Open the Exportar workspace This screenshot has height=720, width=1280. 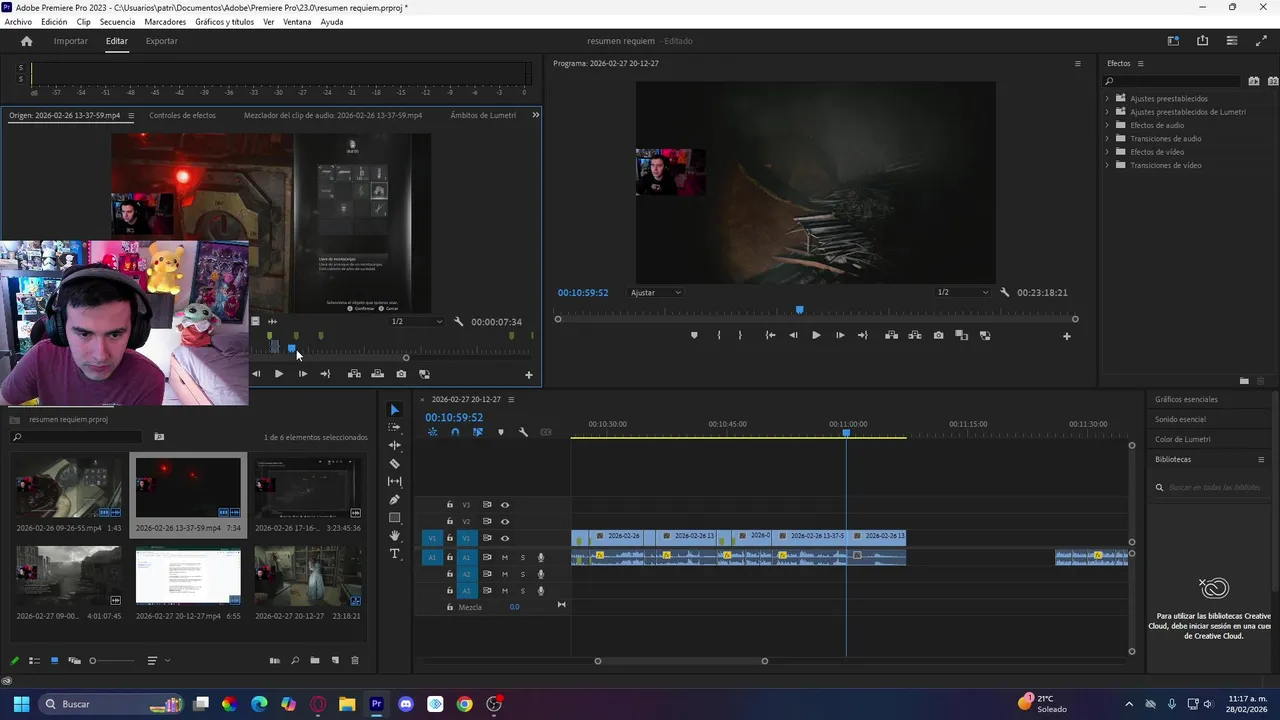pos(161,41)
